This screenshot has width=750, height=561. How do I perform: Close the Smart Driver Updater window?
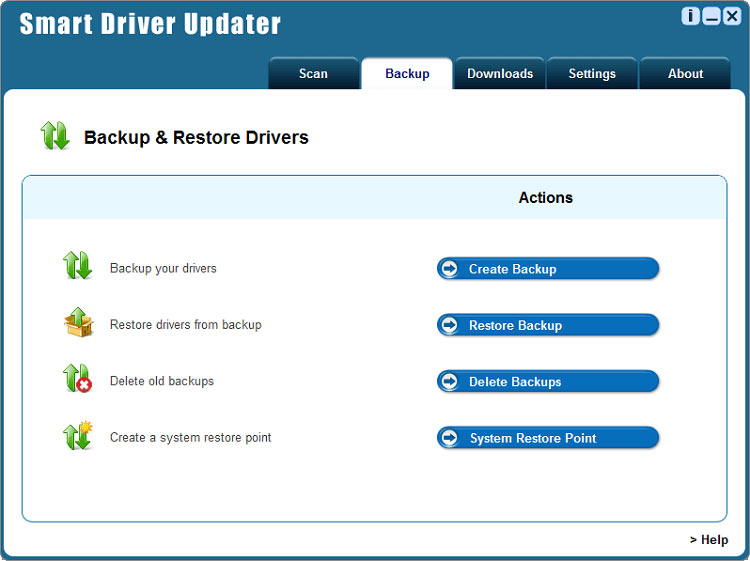(732, 16)
